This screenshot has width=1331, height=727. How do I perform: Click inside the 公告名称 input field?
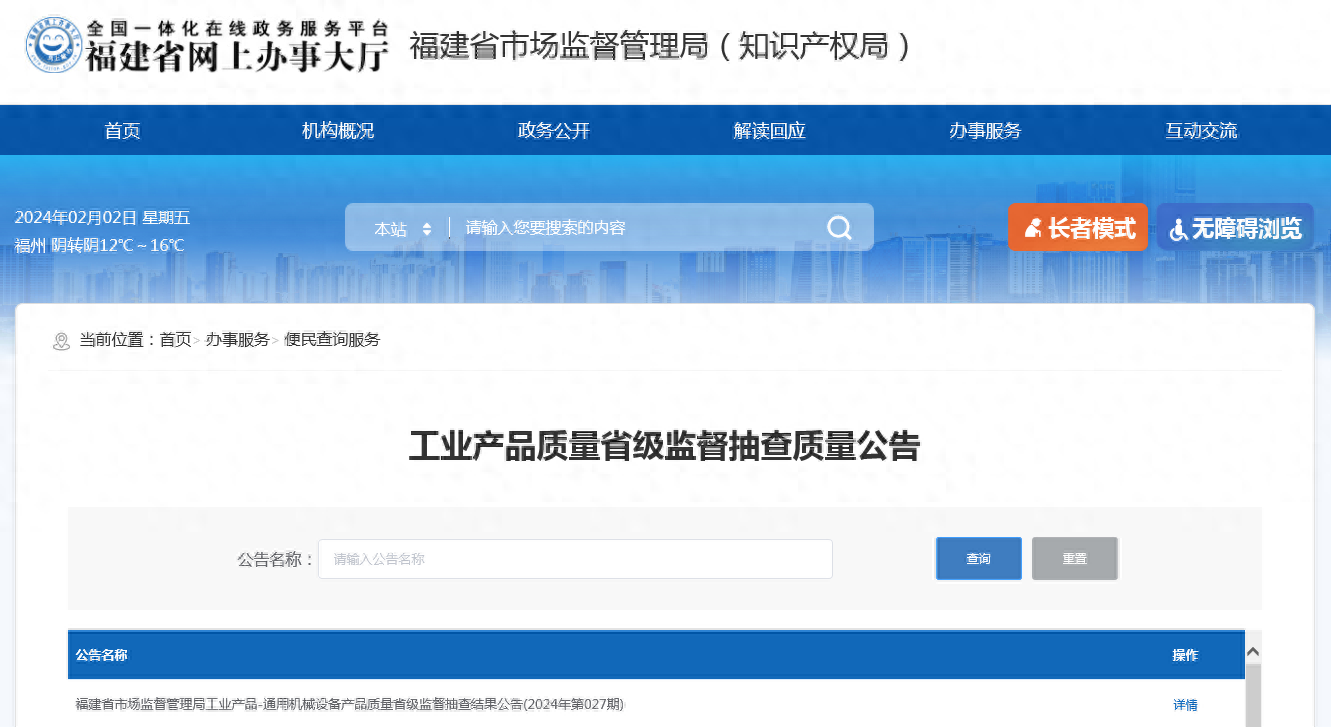(575, 558)
